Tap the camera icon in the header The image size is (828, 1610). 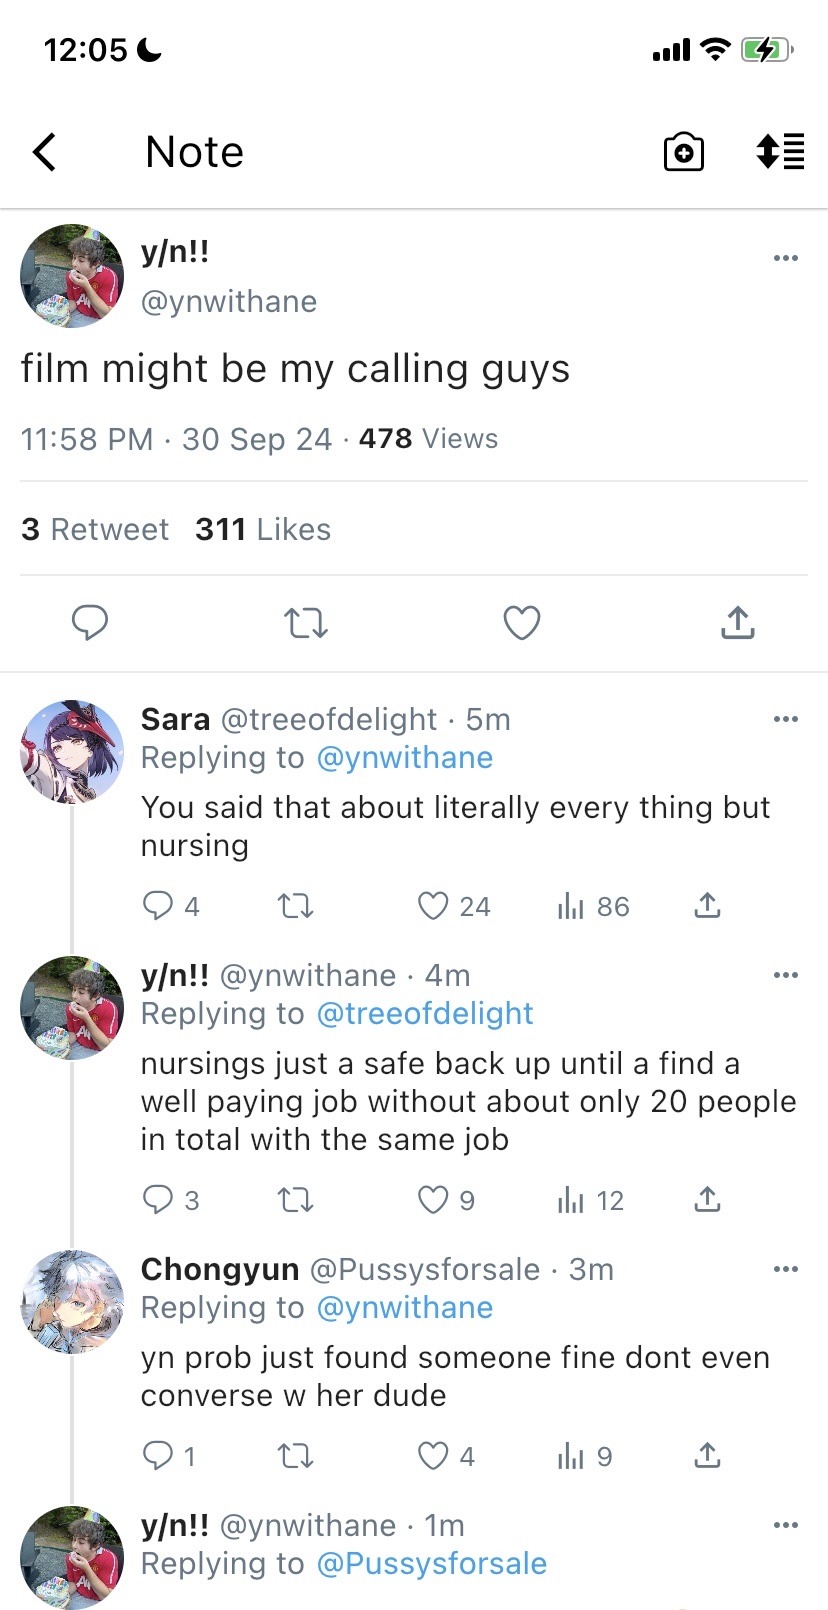tap(684, 152)
